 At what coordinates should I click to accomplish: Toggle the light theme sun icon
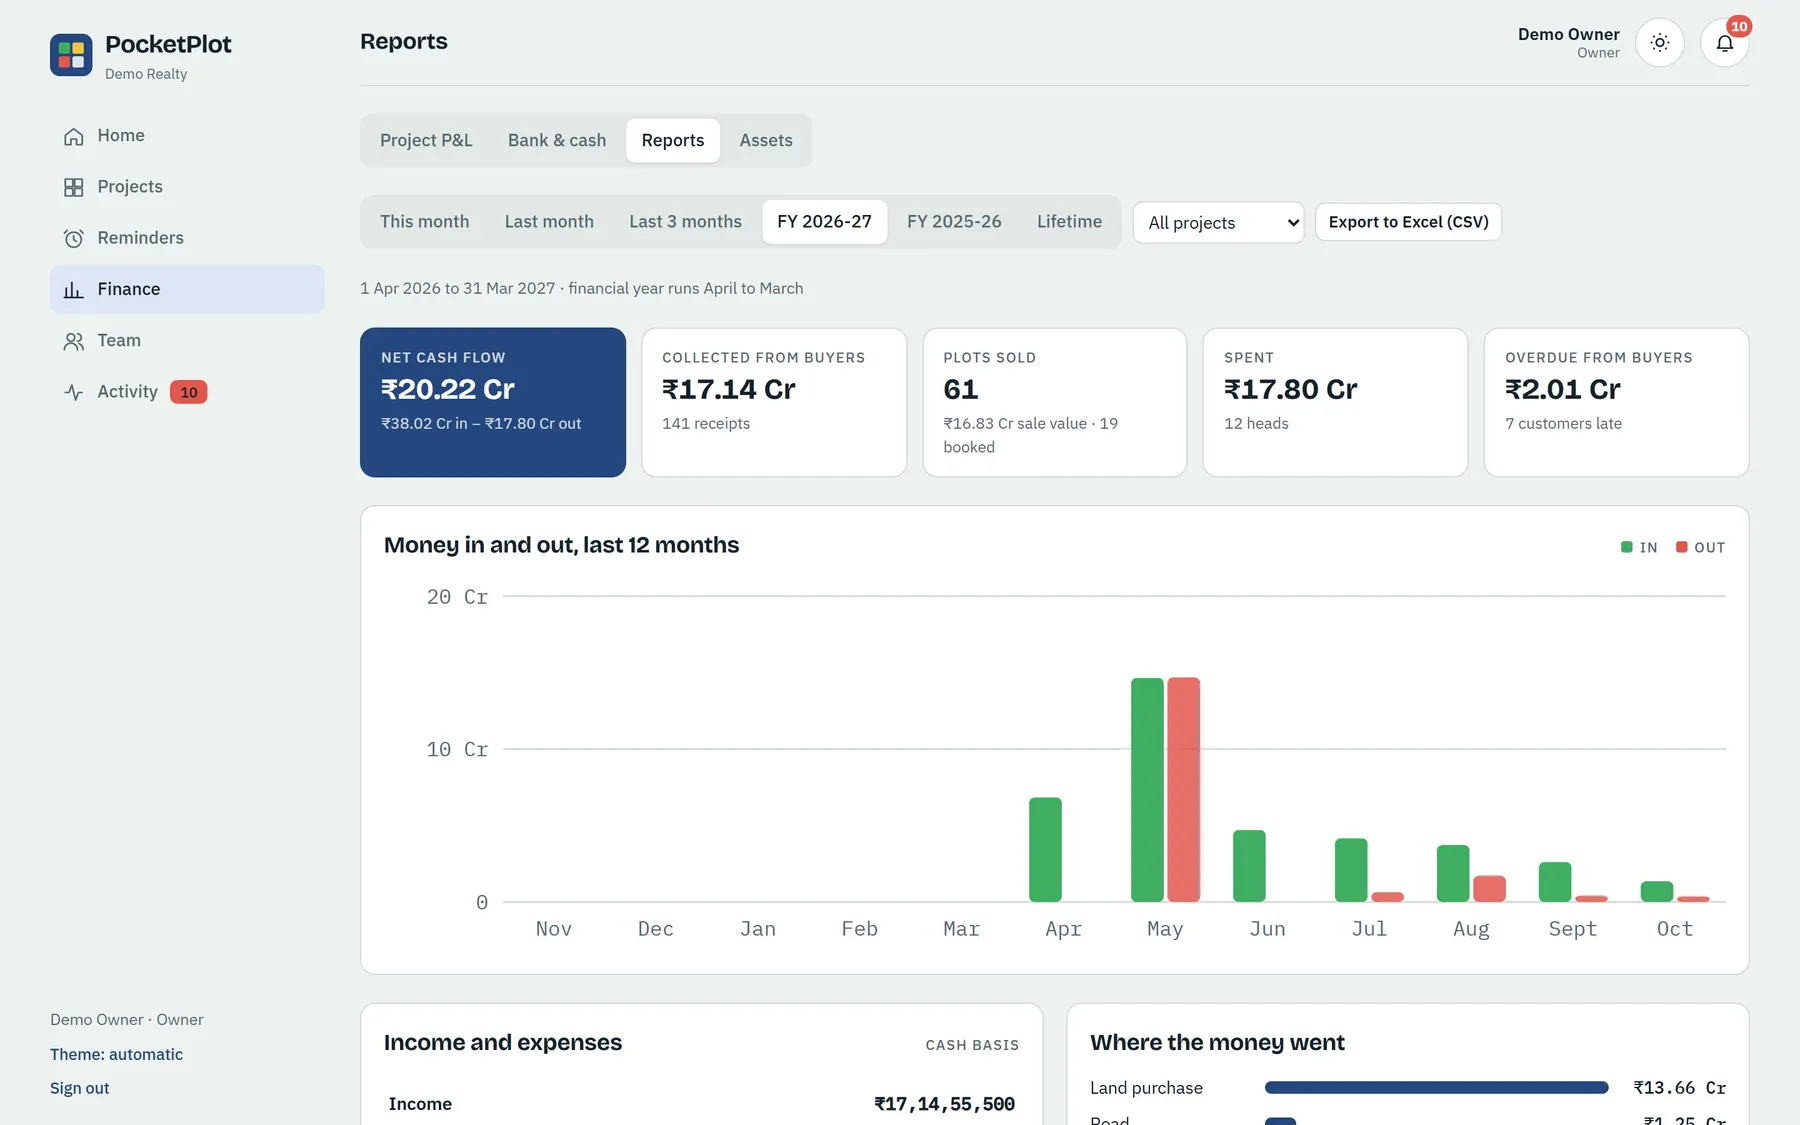(x=1660, y=43)
